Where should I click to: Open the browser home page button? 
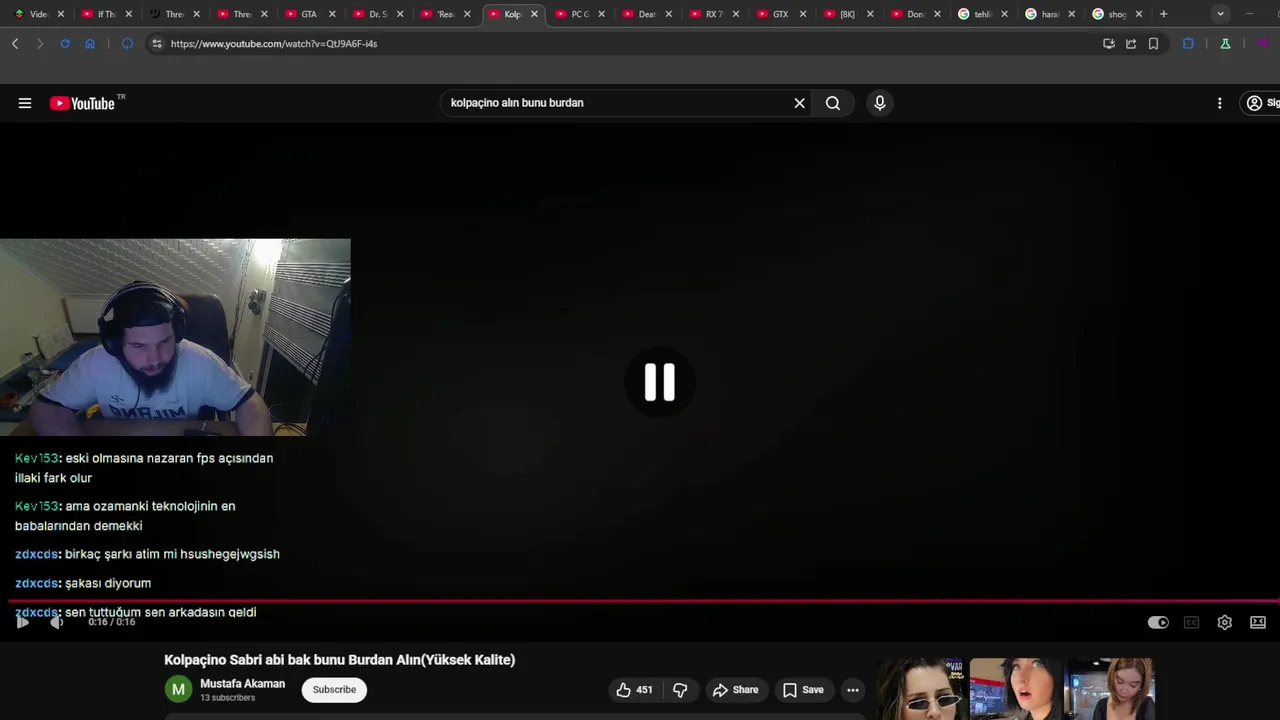pyautogui.click(x=90, y=44)
